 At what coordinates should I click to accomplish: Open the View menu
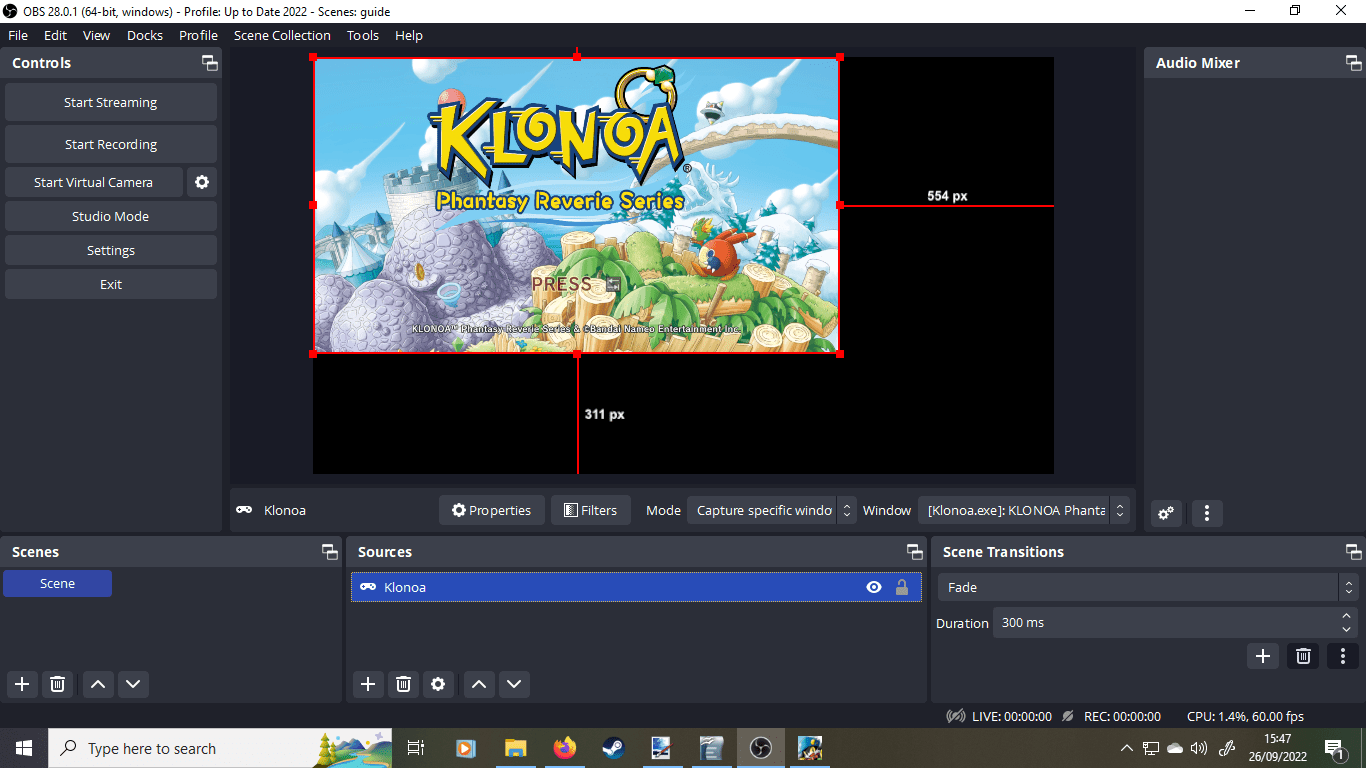tap(97, 35)
